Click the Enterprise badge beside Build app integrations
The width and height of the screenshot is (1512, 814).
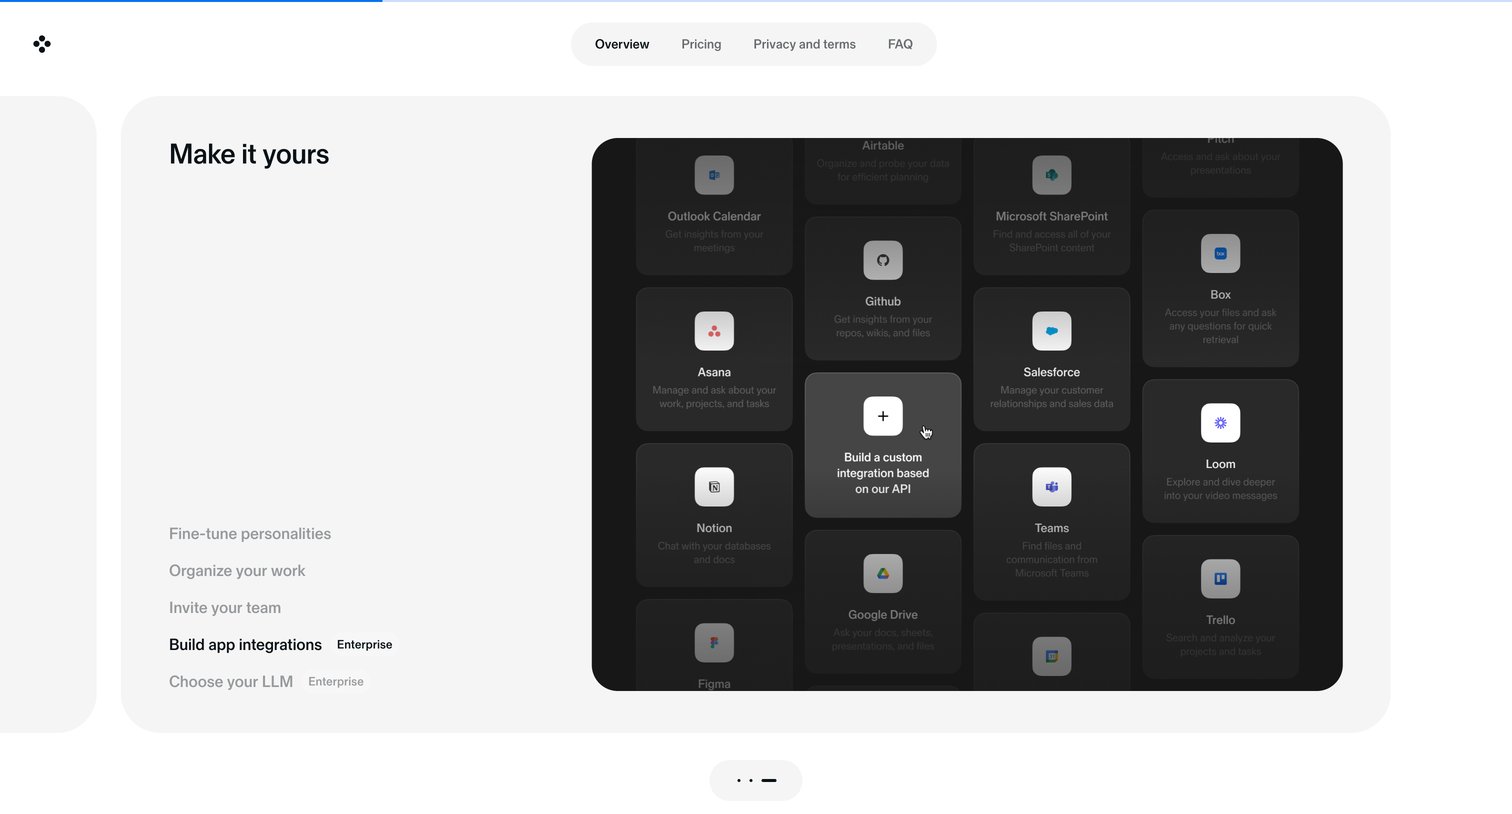pos(365,645)
